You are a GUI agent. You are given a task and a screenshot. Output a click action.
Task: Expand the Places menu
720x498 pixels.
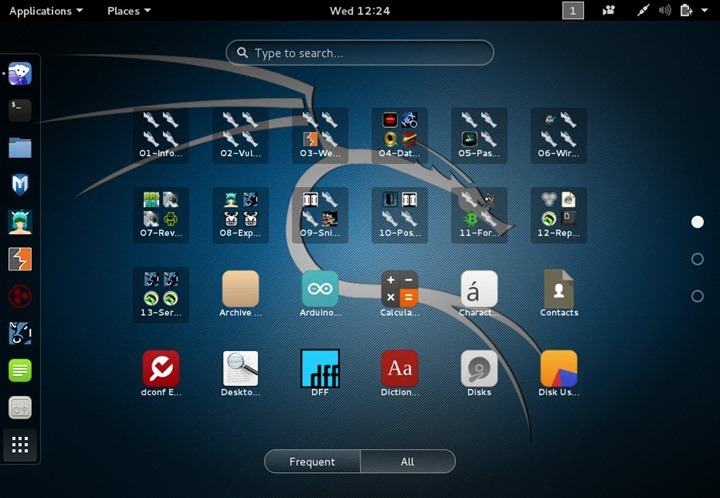pyautogui.click(x=129, y=11)
